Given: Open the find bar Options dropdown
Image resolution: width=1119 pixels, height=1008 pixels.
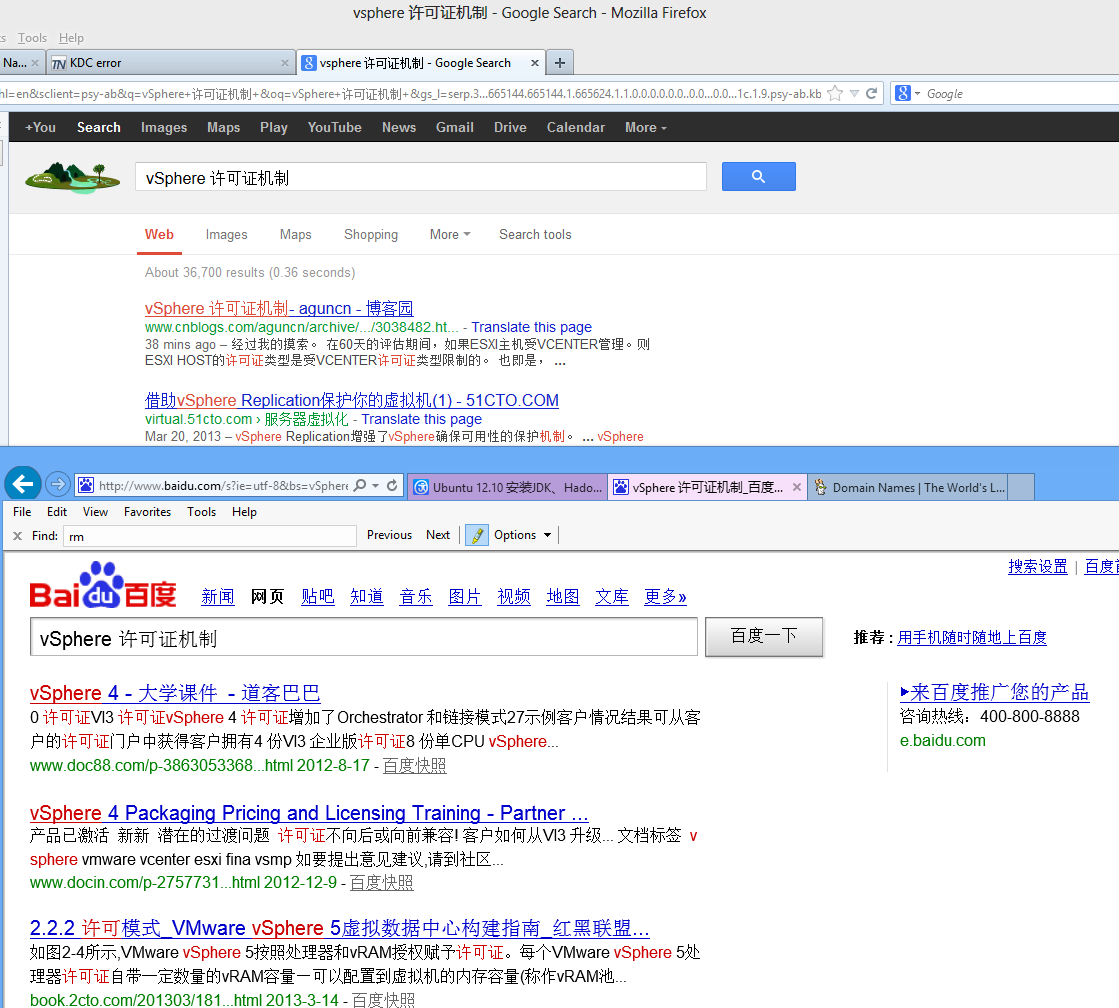Looking at the screenshot, I should 522,535.
